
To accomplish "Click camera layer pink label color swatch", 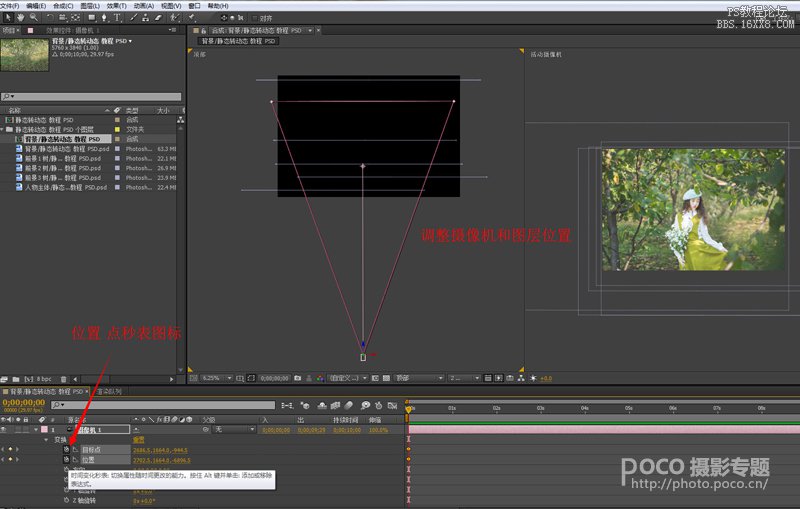I will tap(44, 429).
